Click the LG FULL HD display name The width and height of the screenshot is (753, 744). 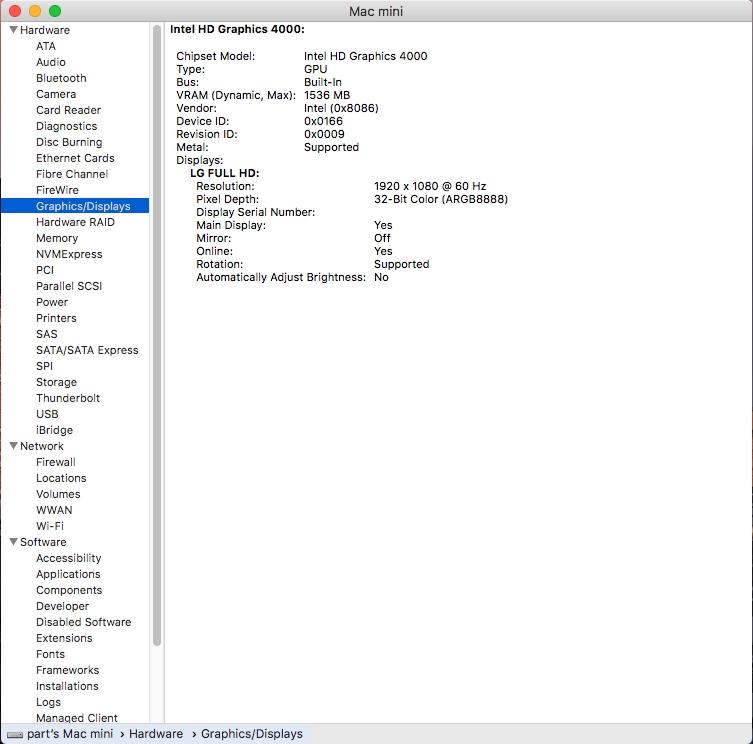pyautogui.click(x=225, y=173)
